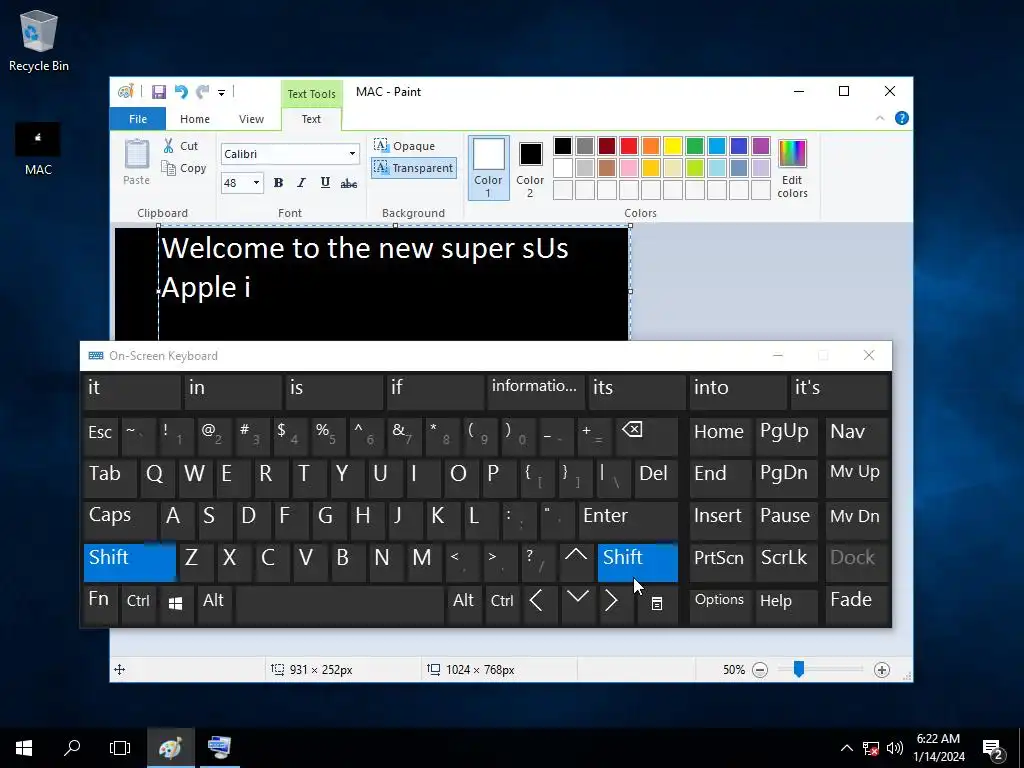
Task: Open the Edit colors dialog
Action: click(x=792, y=168)
